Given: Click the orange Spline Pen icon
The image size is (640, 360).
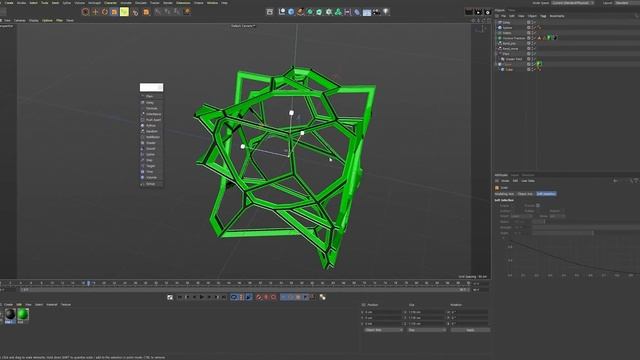Looking at the screenshot, I should click(x=300, y=12).
